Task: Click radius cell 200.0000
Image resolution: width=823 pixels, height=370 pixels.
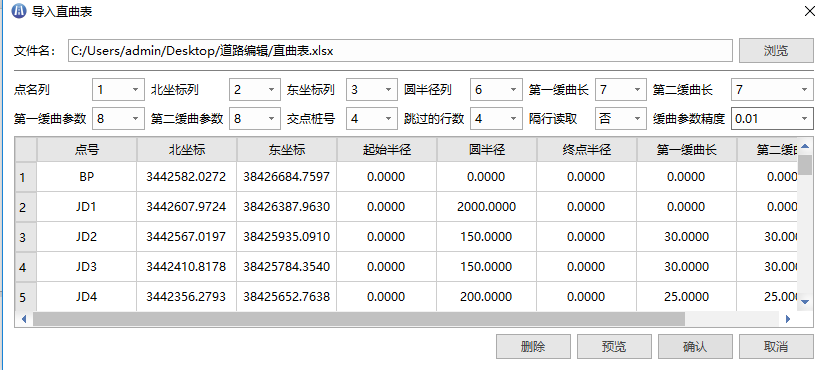Action: [487, 297]
